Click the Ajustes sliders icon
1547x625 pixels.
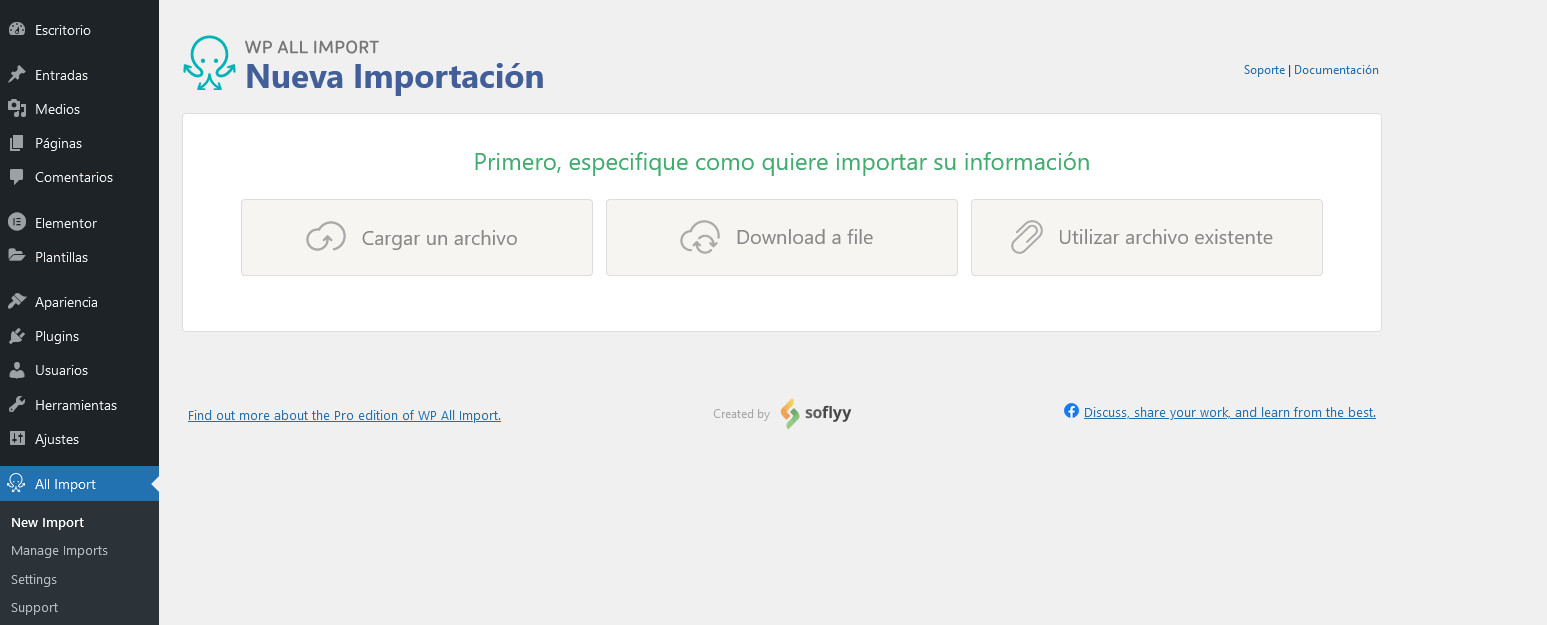click(17, 439)
